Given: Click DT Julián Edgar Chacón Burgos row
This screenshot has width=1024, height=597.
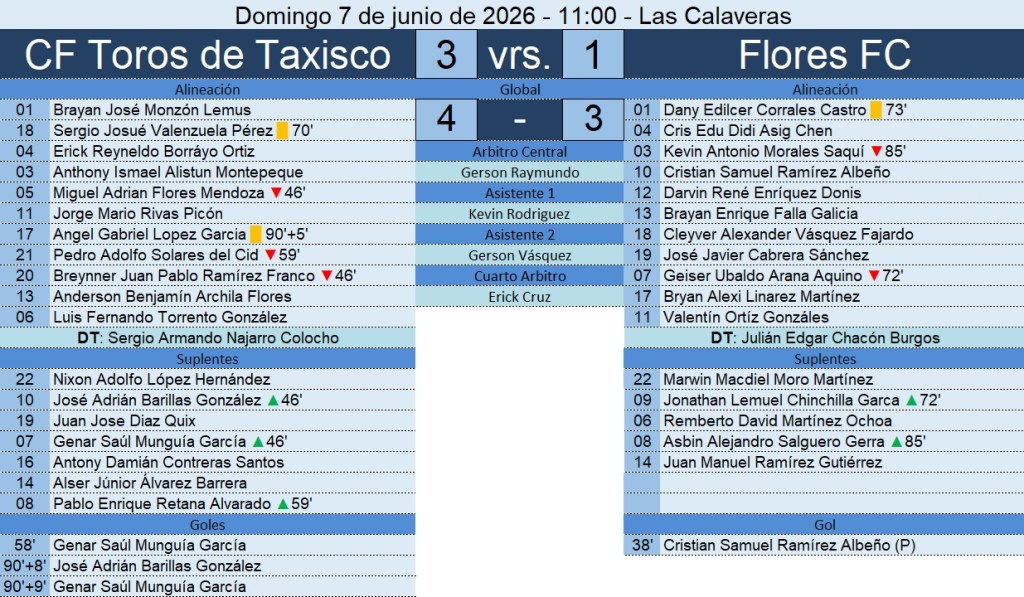Looking at the screenshot, I should click(x=824, y=338).
